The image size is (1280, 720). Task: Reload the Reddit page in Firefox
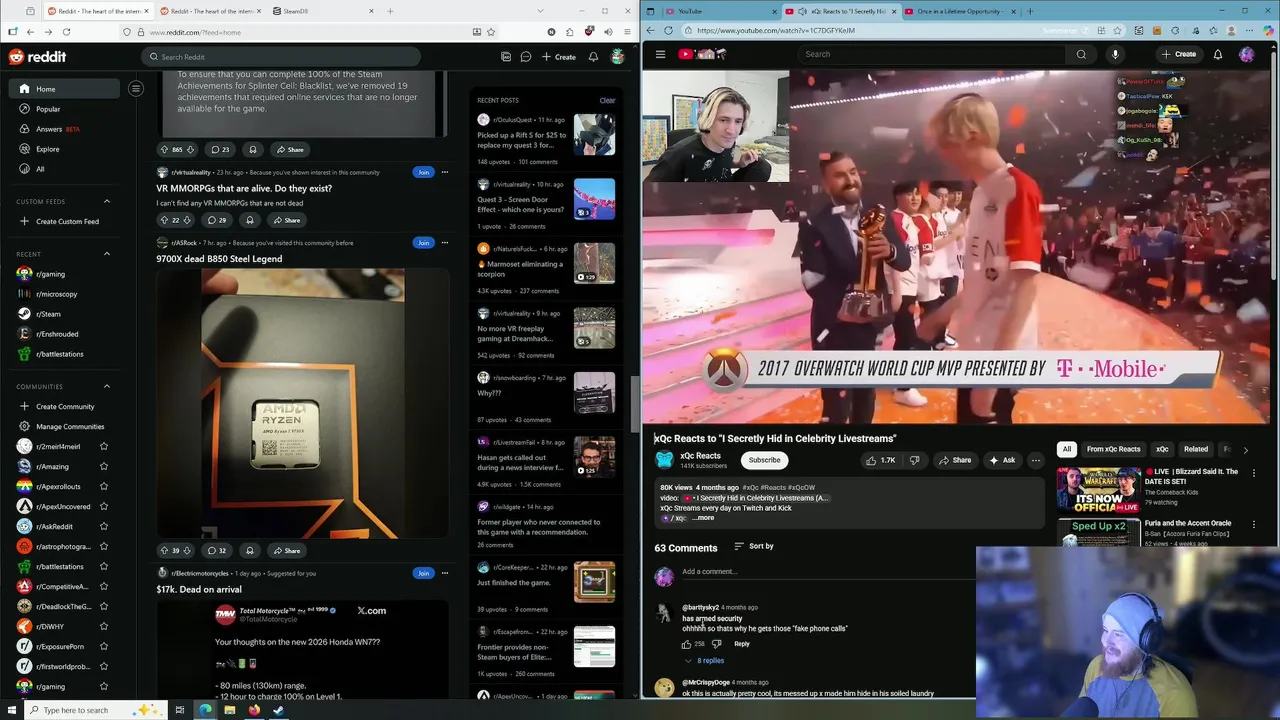pyautogui.click(x=66, y=32)
